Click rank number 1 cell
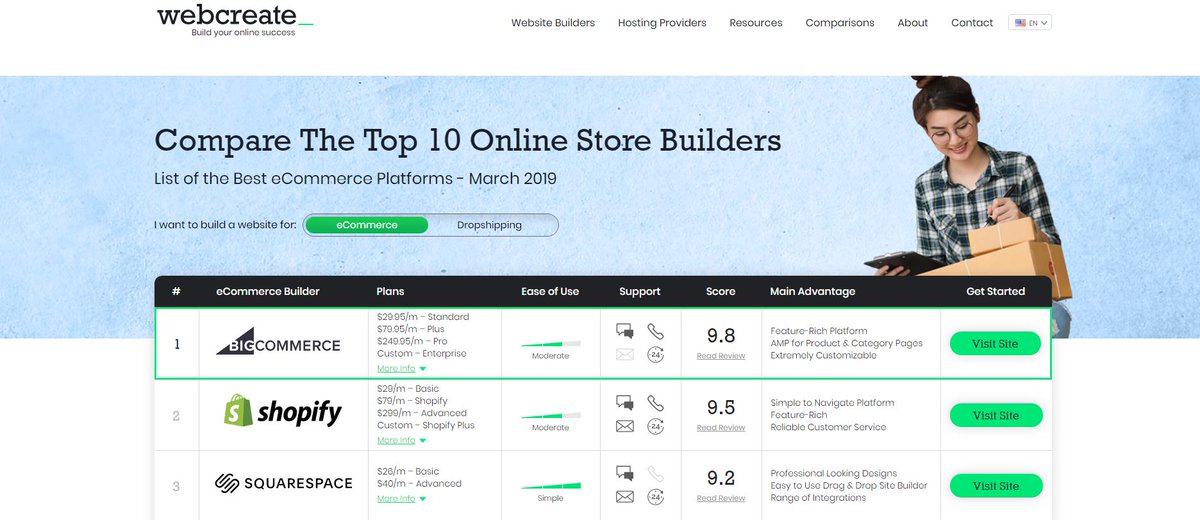1200x520 pixels. (177, 343)
